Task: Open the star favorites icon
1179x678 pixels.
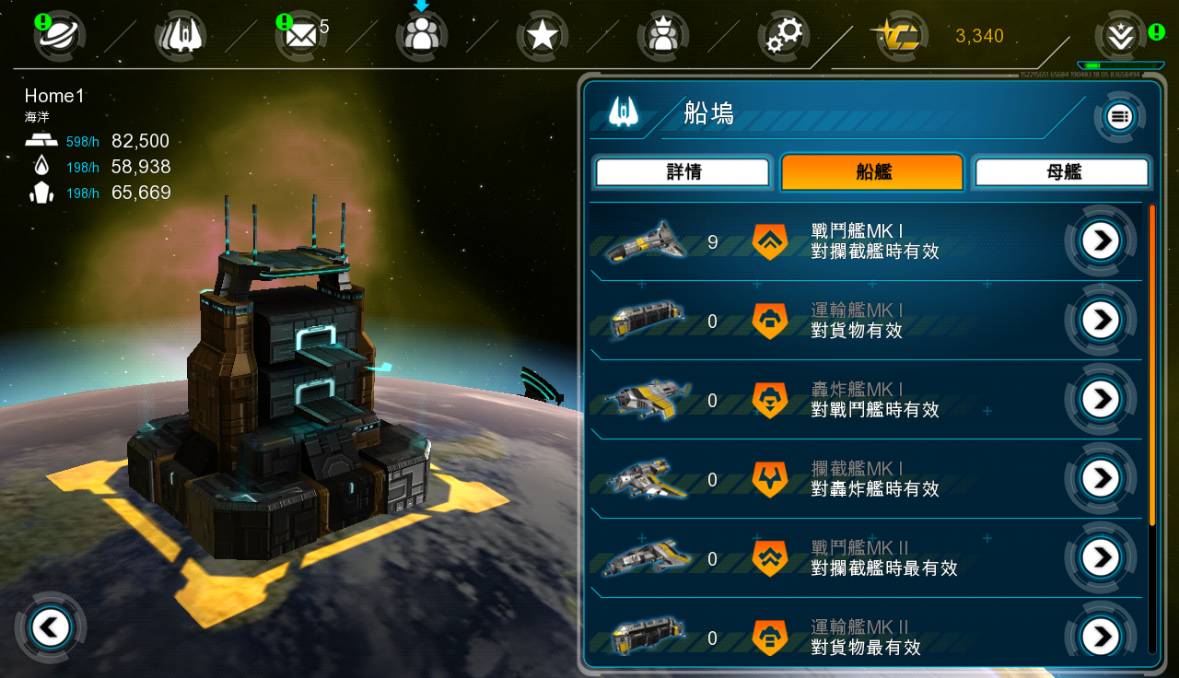Action: pos(542,35)
